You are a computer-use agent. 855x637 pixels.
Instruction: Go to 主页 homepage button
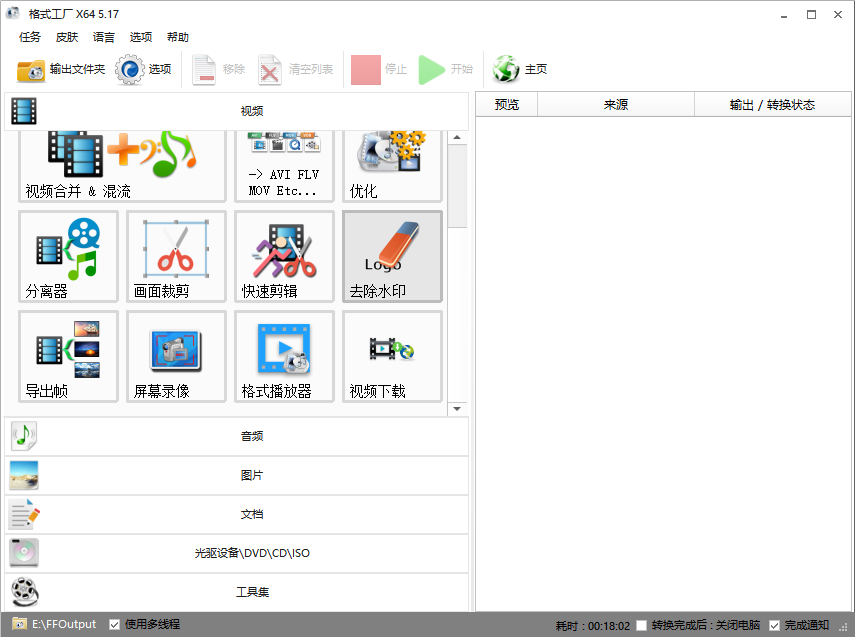[x=521, y=70]
